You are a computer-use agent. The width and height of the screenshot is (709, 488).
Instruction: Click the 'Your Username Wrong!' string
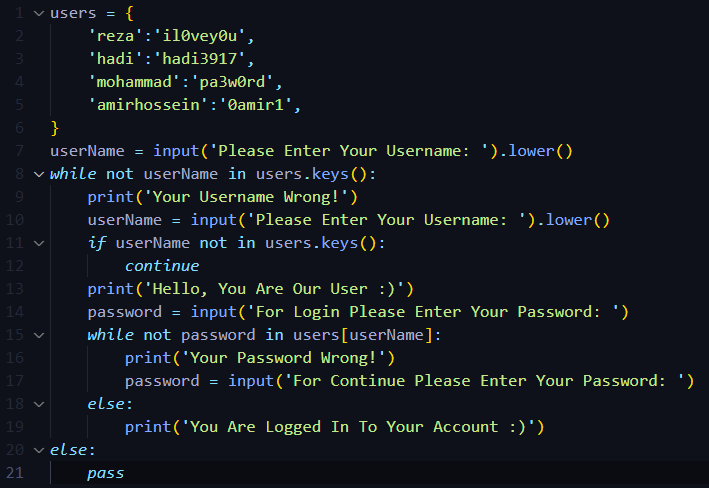click(246, 197)
